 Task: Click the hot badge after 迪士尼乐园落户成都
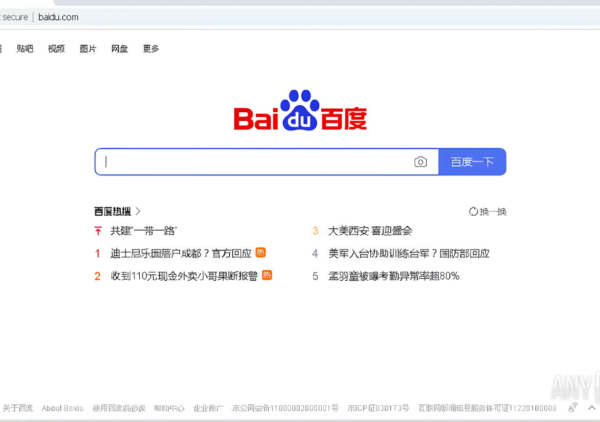point(261,253)
